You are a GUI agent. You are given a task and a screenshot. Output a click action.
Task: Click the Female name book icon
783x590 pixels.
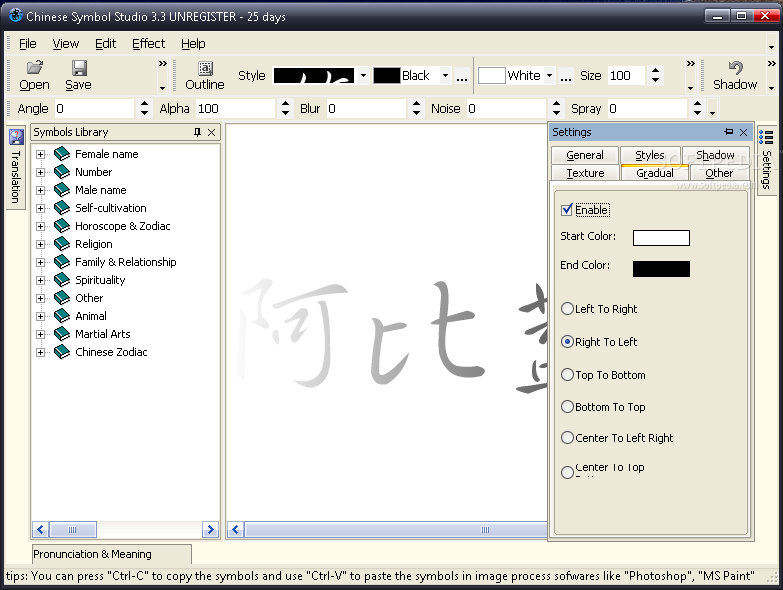click(x=62, y=154)
